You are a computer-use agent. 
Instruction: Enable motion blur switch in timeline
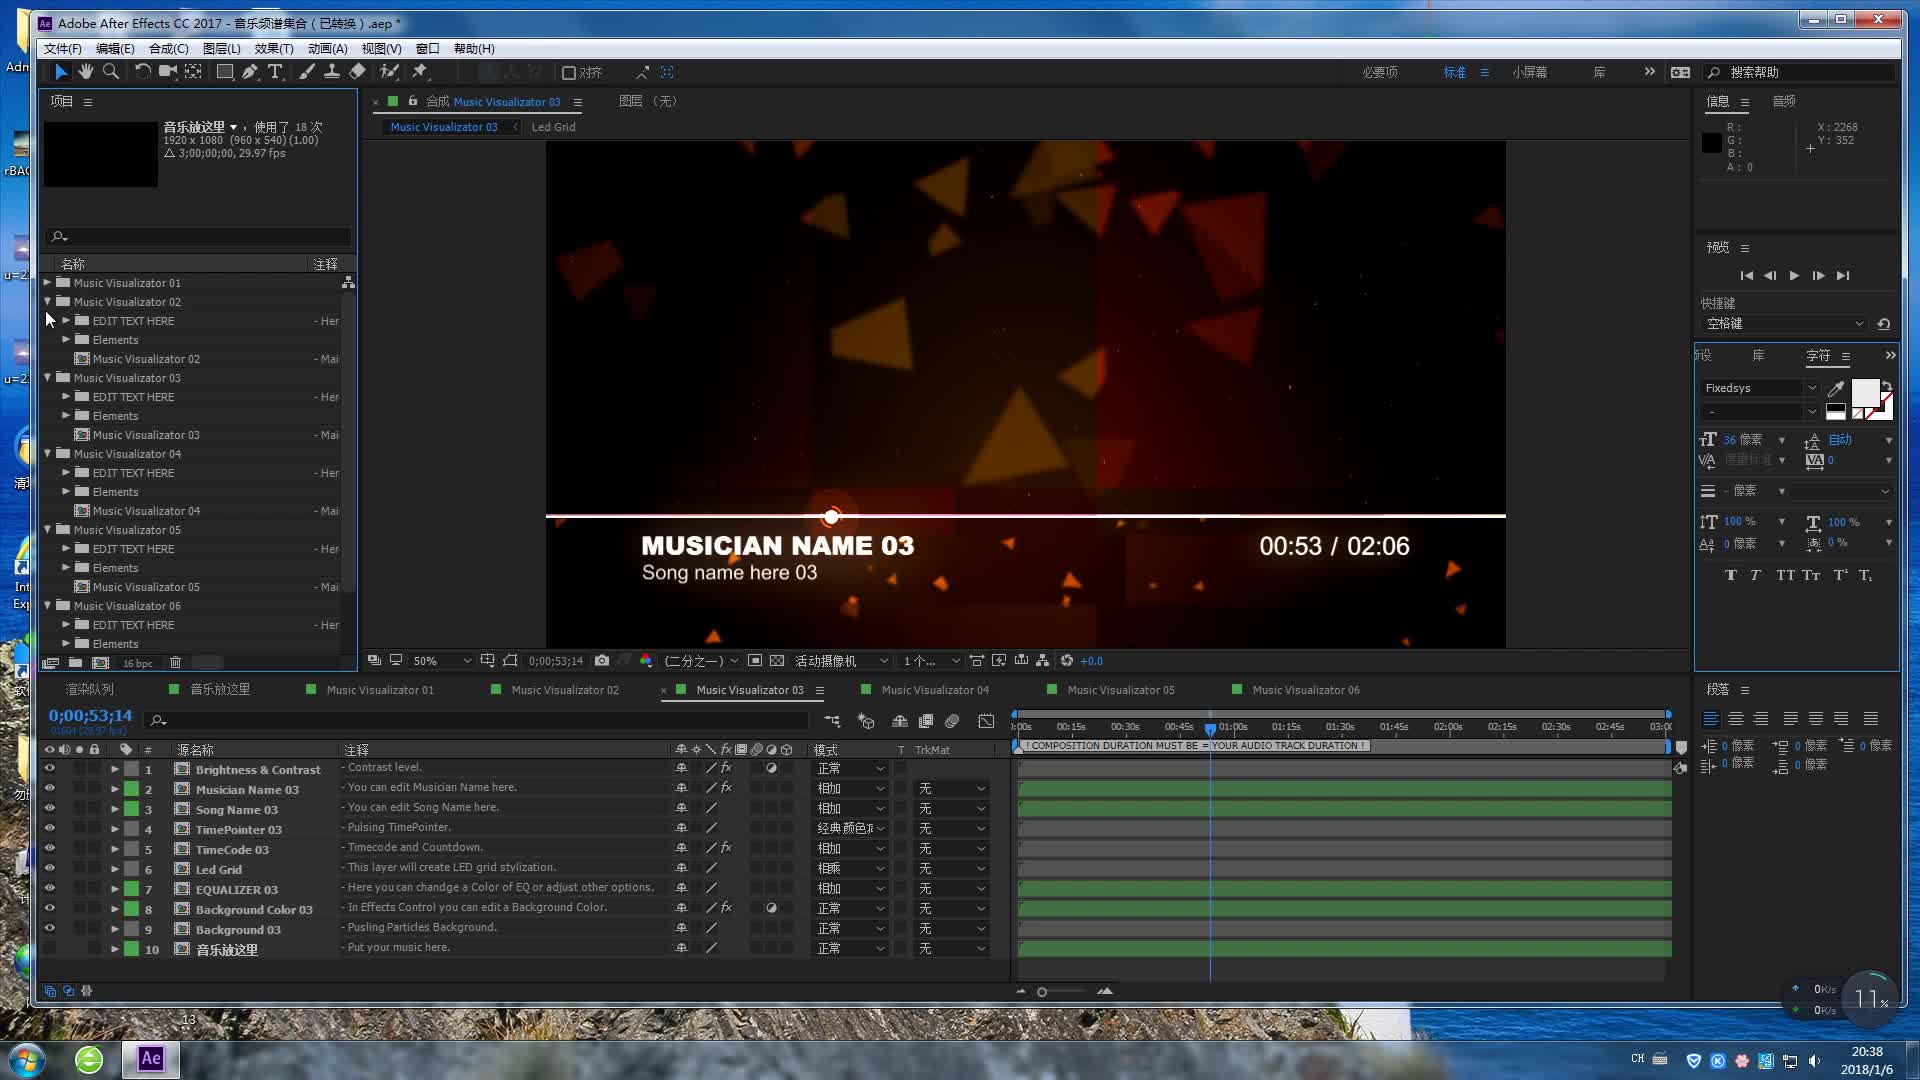pyautogui.click(x=952, y=721)
